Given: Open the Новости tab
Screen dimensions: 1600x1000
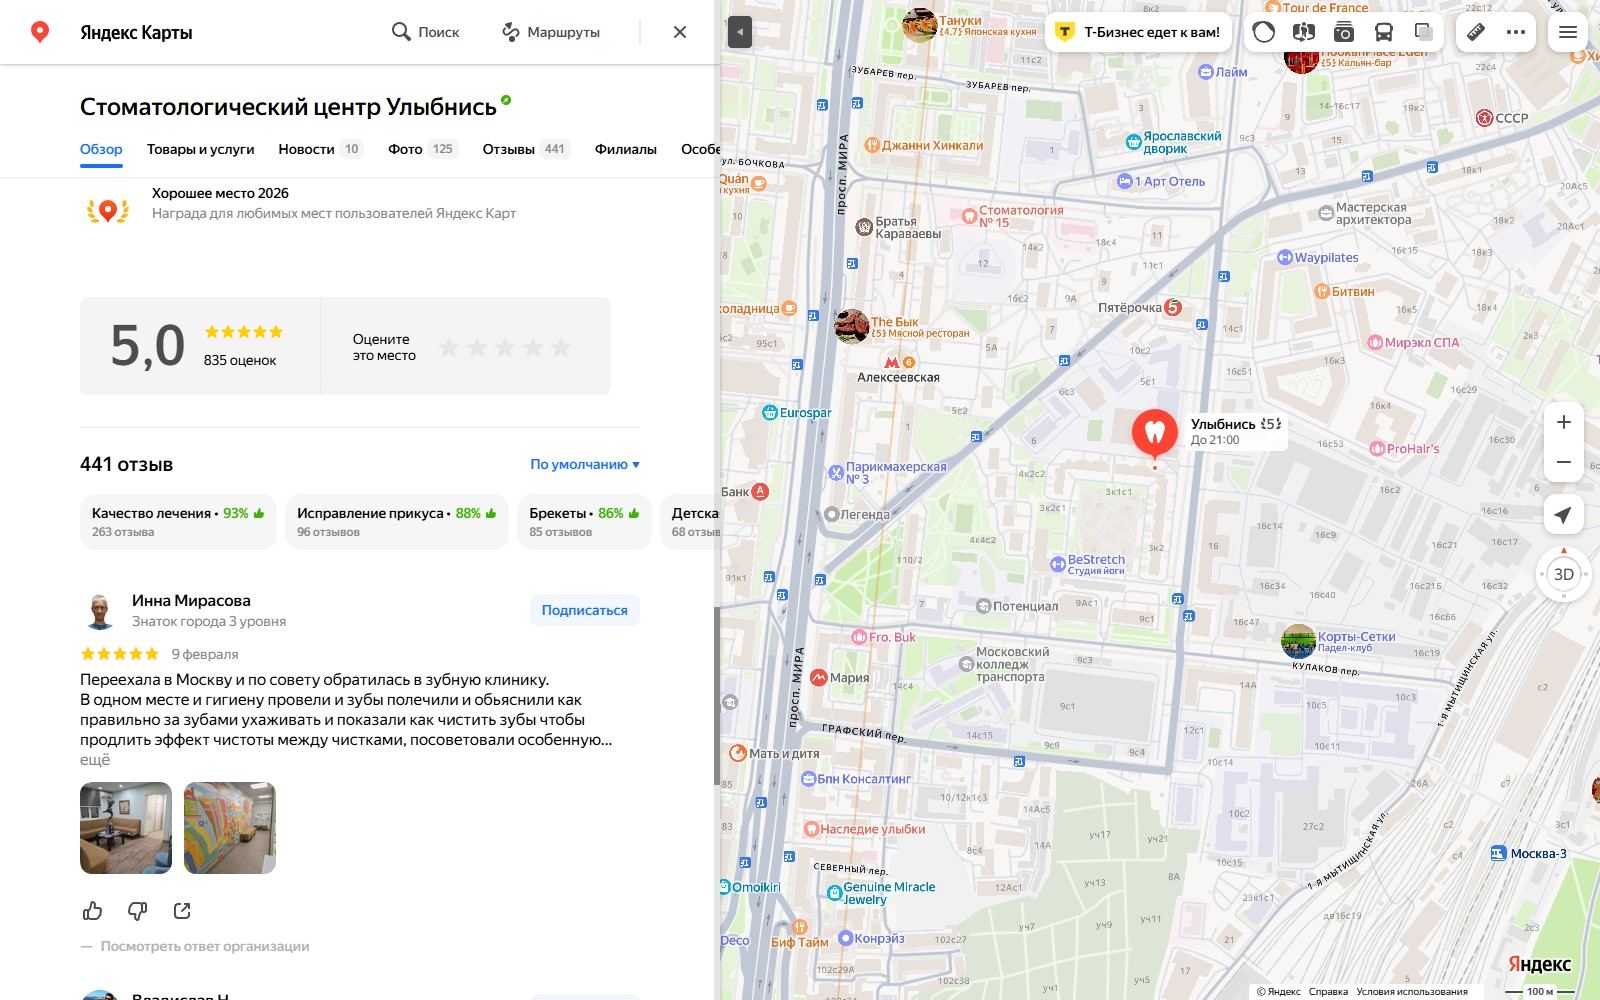Looking at the screenshot, I should pos(320,149).
